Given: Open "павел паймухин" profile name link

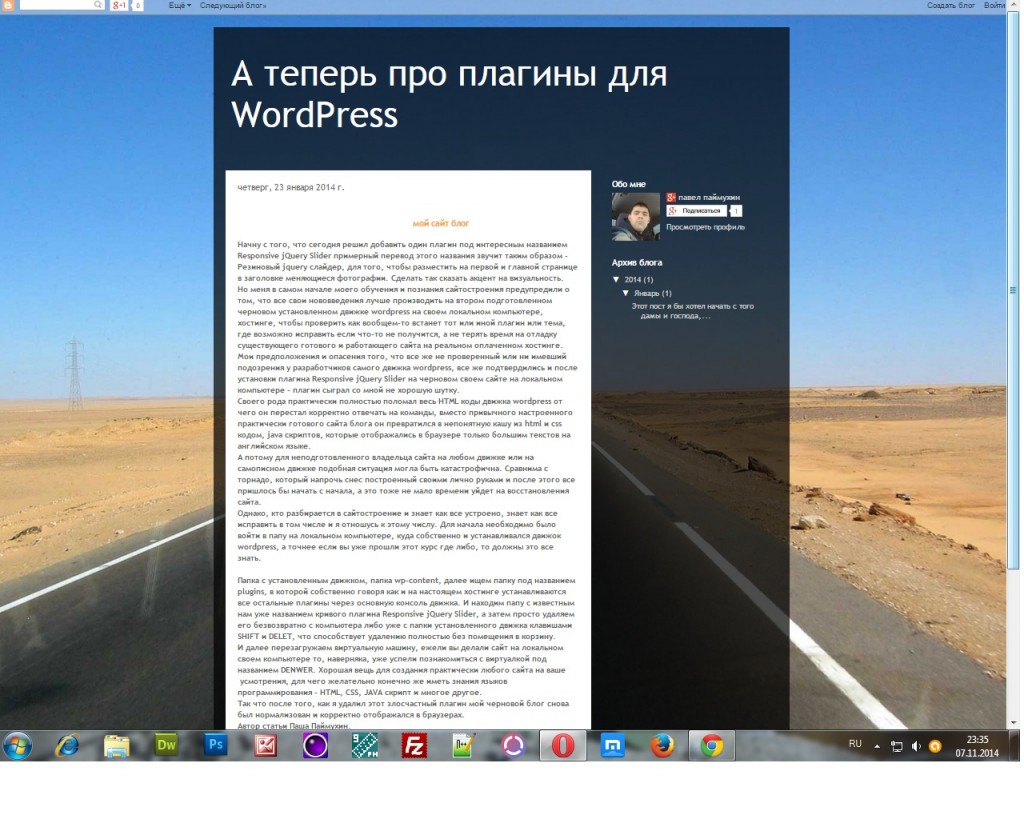Looking at the screenshot, I should tap(709, 197).
